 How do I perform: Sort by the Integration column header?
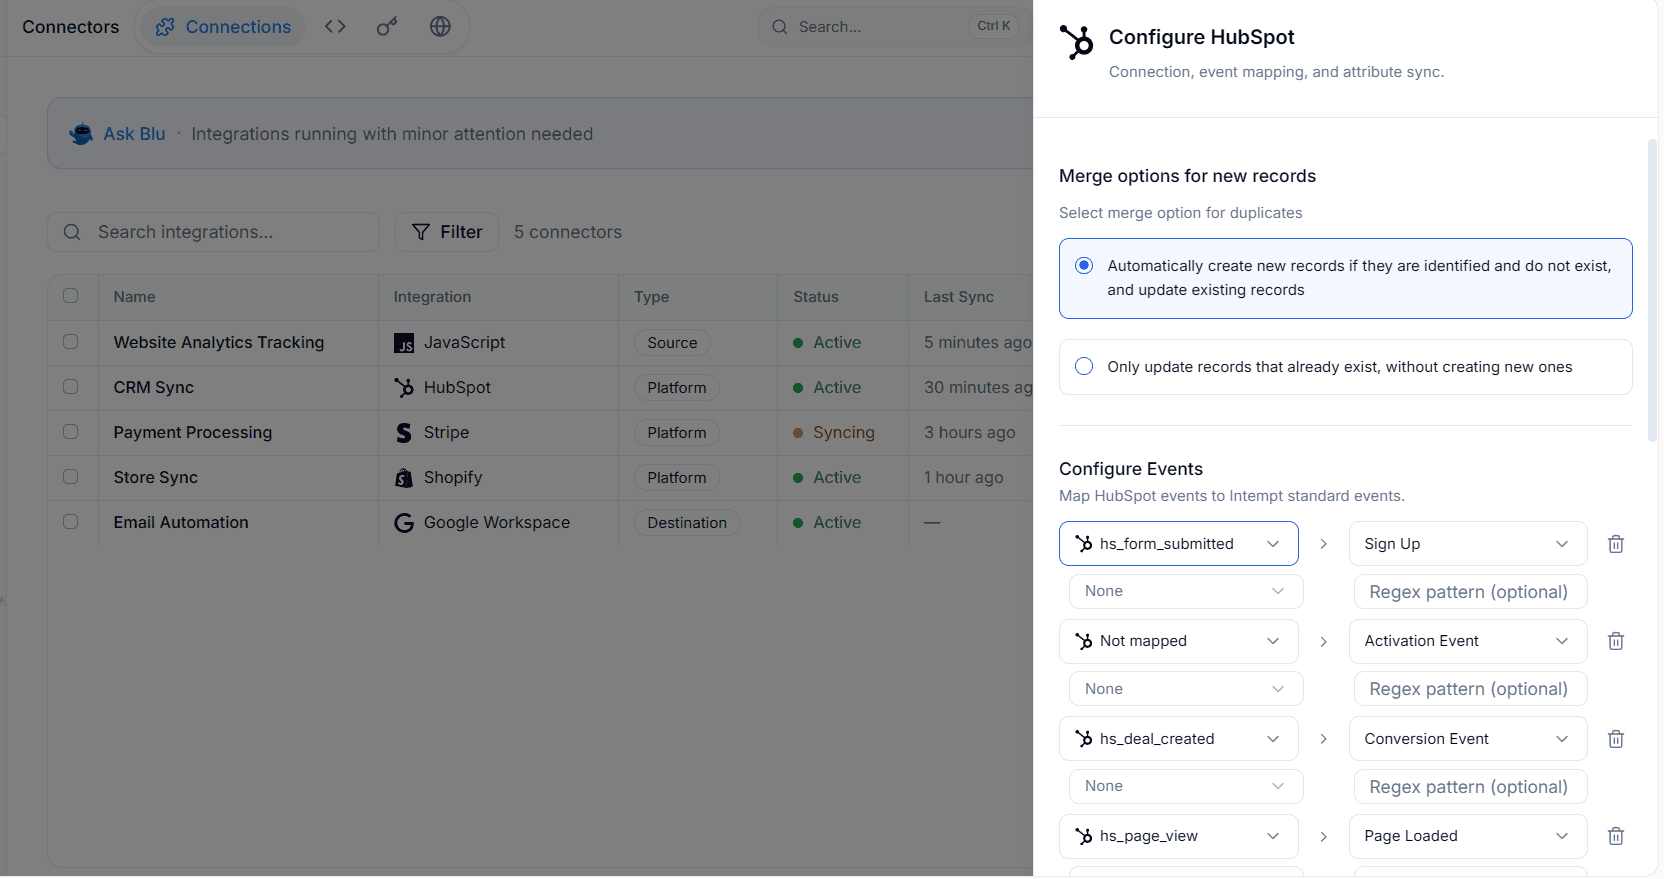pyautogui.click(x=432, y=297)
